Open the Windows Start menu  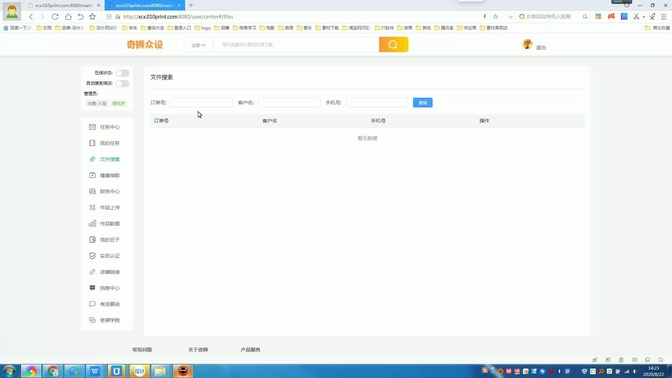pos(9,371)
